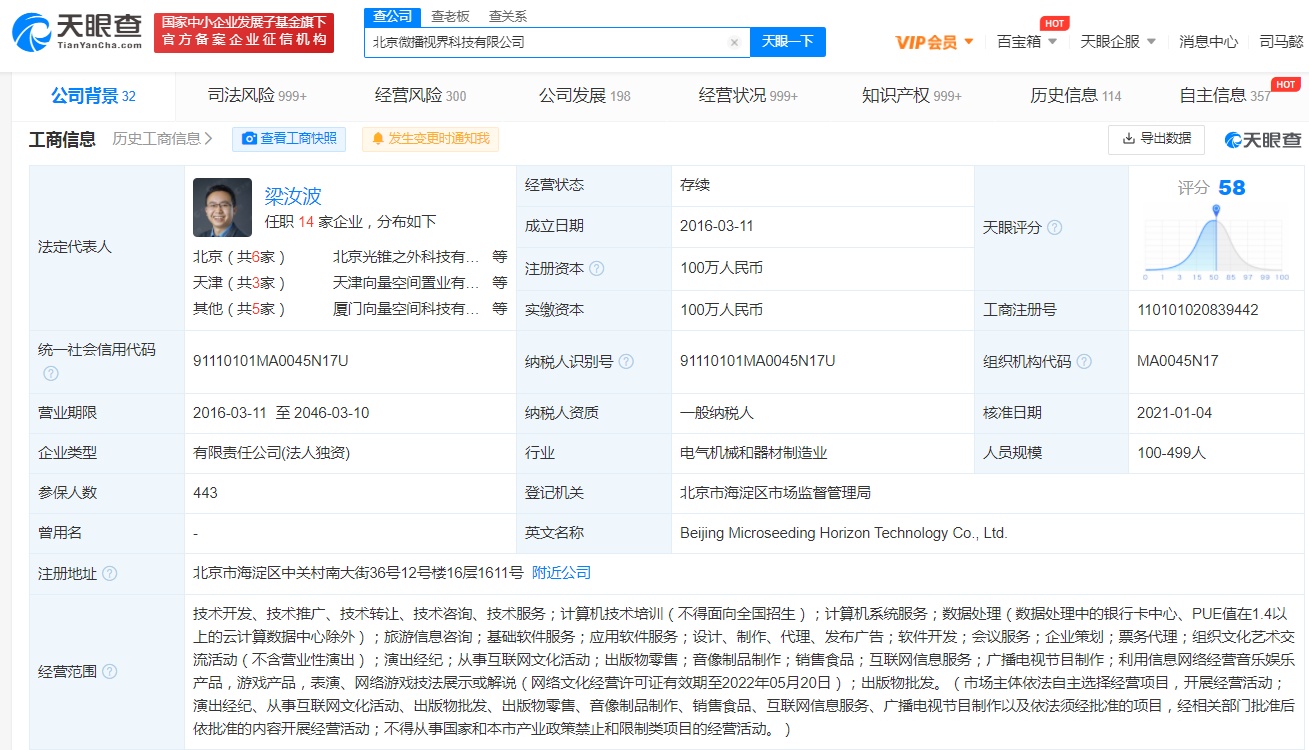Click the help icon under 统一社会信用代码
Viewport: 1309px width, 750px height.
[51, 373]
